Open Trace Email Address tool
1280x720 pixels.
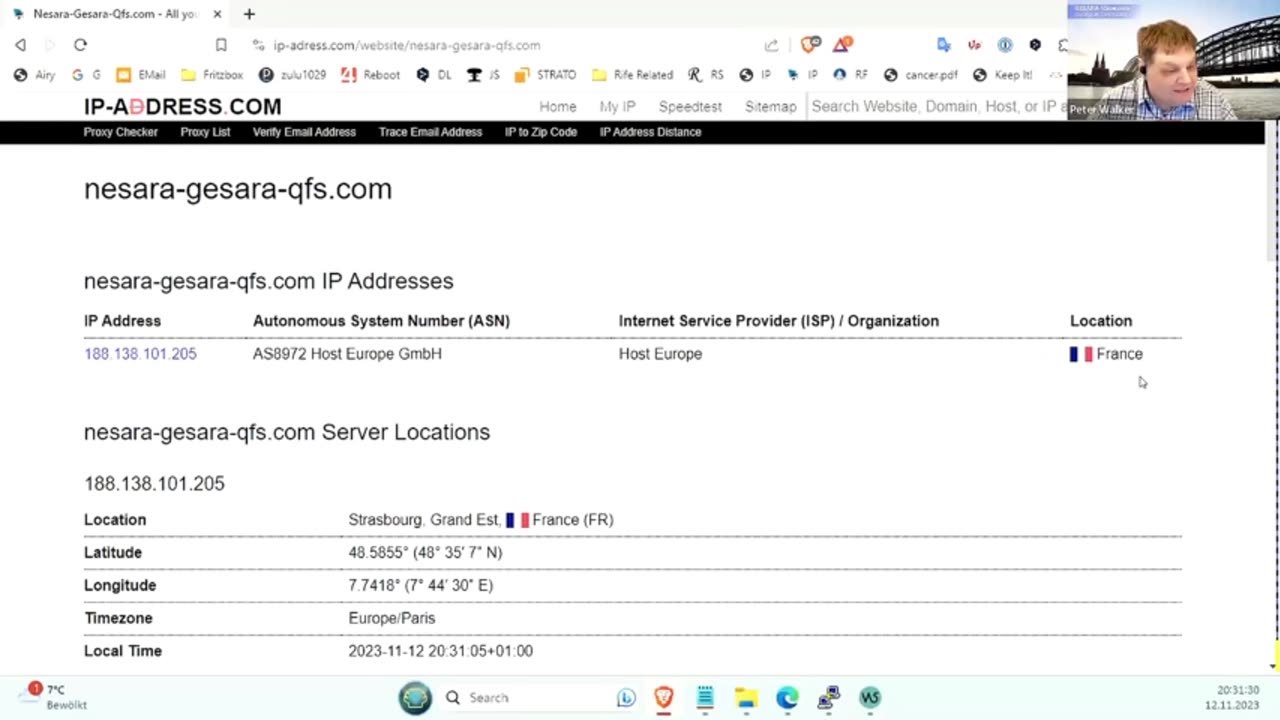coord(430,132)
